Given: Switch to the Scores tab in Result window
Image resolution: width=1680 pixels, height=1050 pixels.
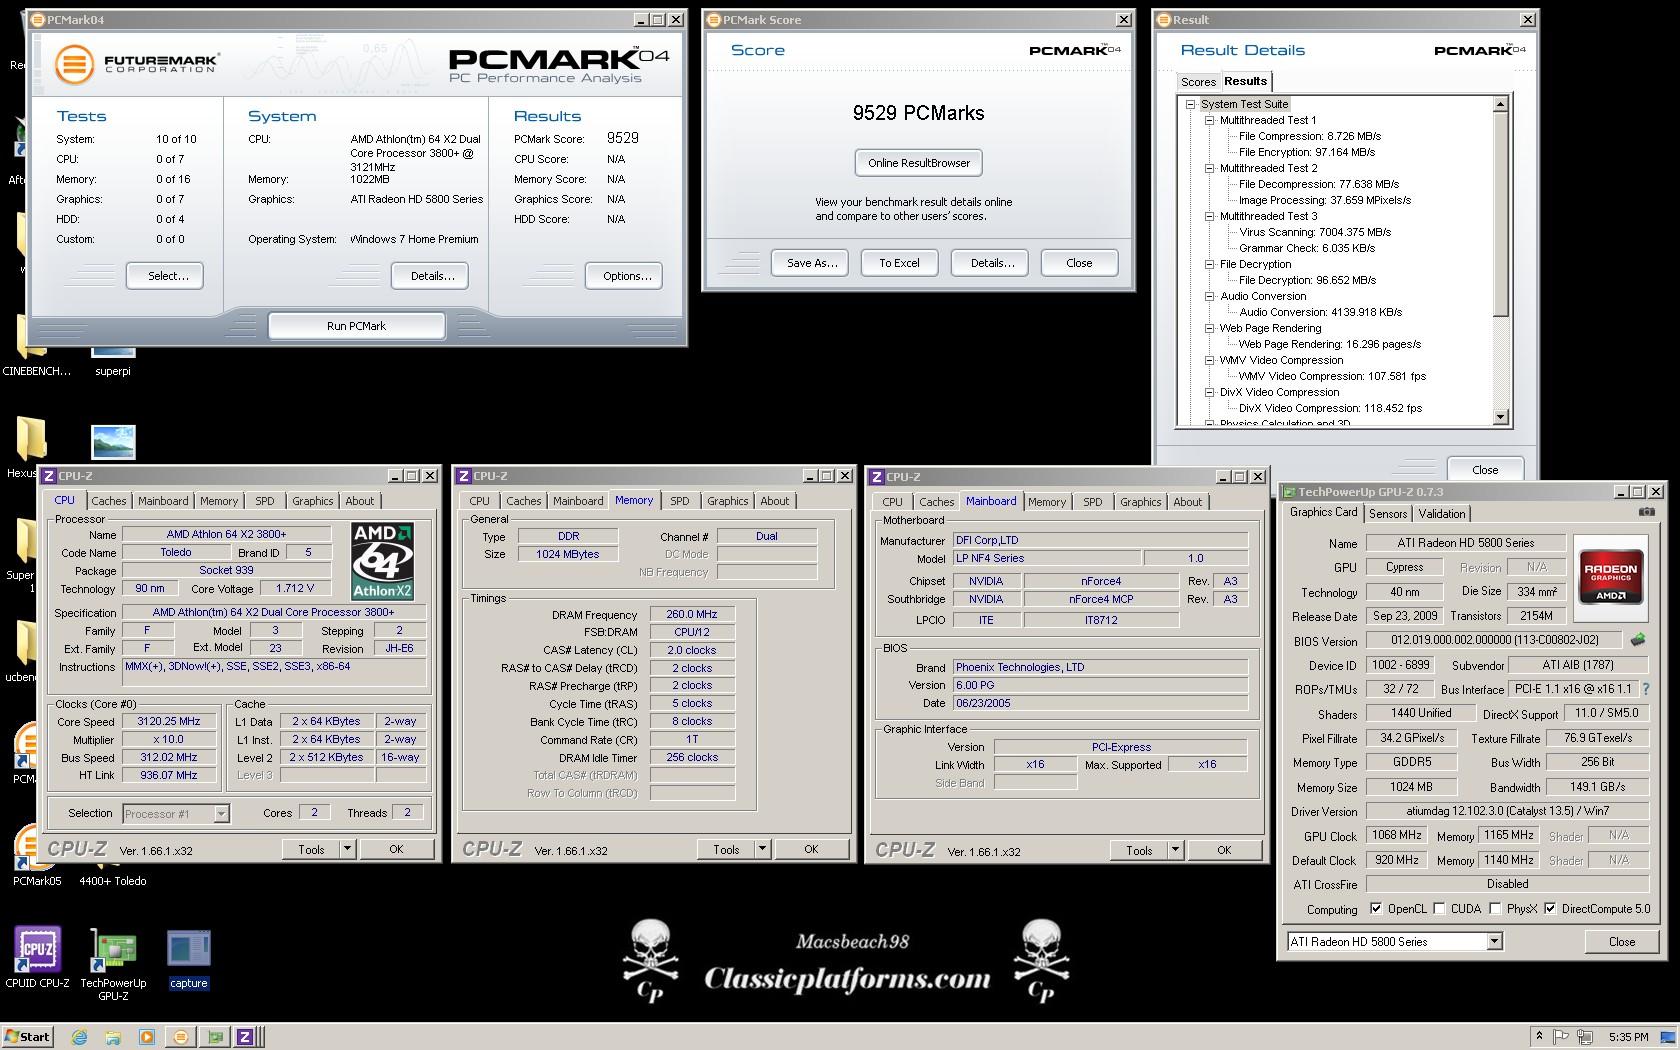Looking at the screenshot, I should [1197, 82].
